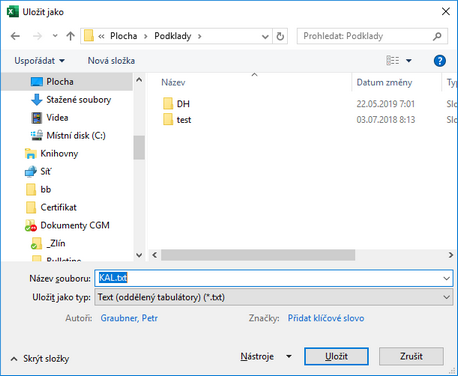Click the DH folder icon
The image size is (458, 376).
[x=168, y=104]
